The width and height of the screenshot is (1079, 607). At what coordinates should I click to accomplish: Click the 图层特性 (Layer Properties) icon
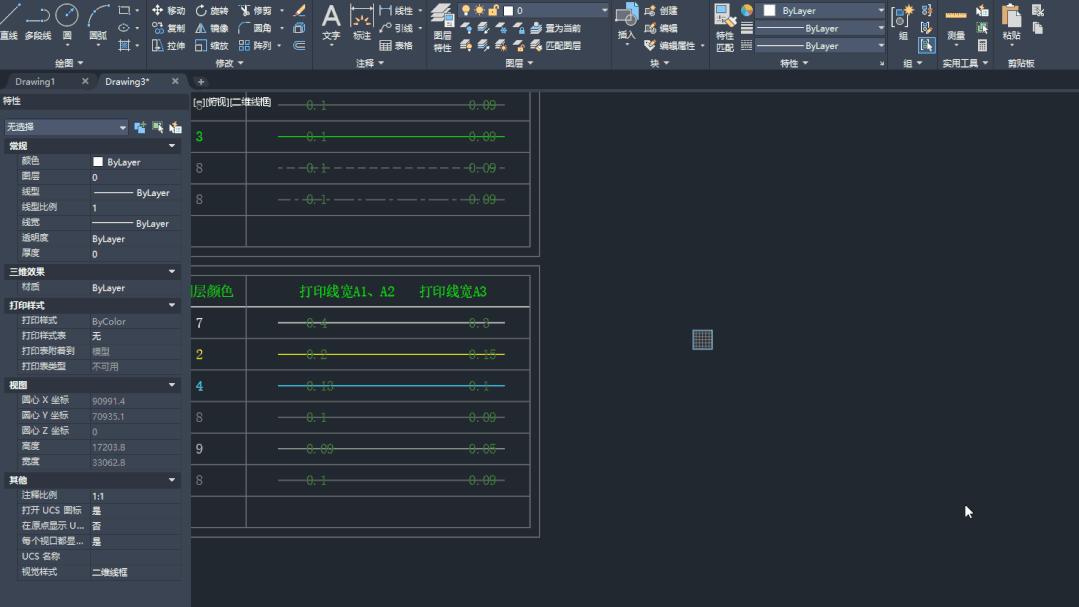tap(442, 26)
